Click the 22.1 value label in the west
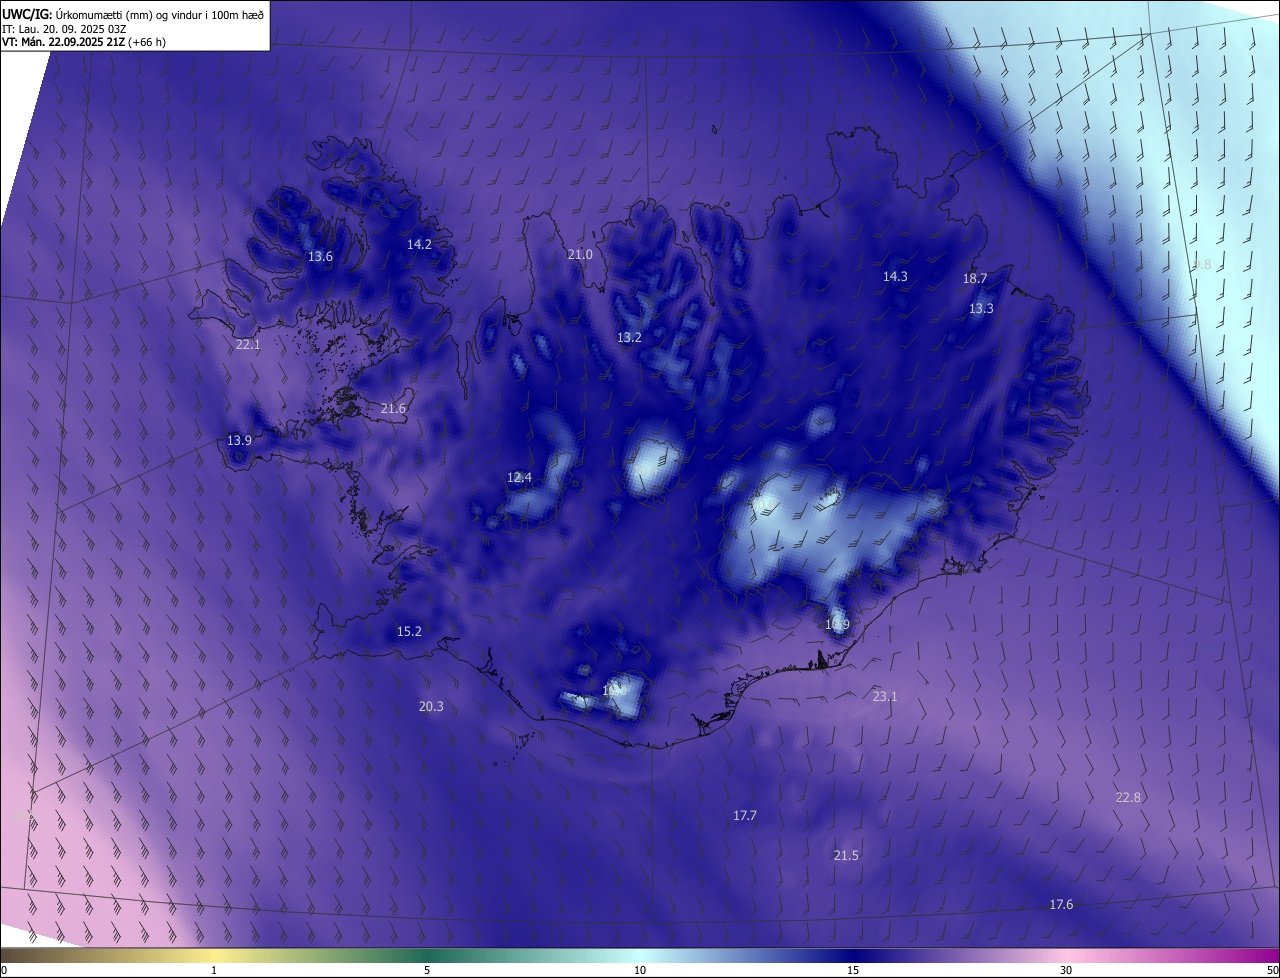Viewport: 1280px width, 978px height. [x=248, y=345]
